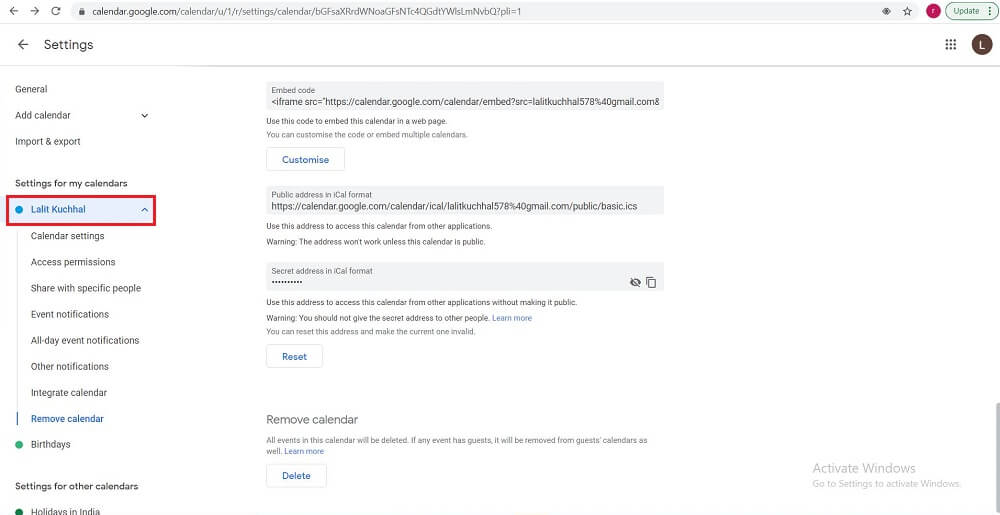1000x515 pixels.
Task: Click the Customise button
Action: coord(305,159)
